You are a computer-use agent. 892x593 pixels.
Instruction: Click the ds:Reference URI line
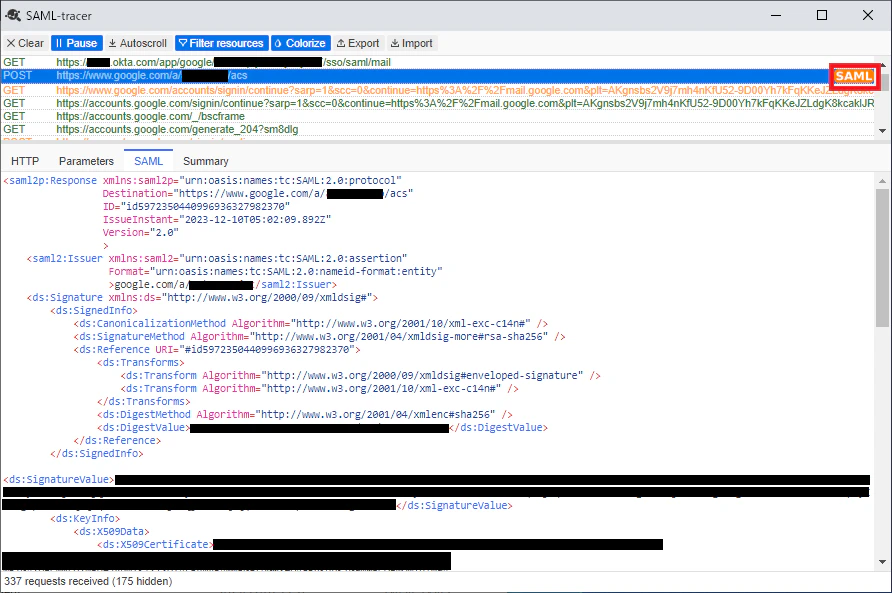(x=217, y=349)
